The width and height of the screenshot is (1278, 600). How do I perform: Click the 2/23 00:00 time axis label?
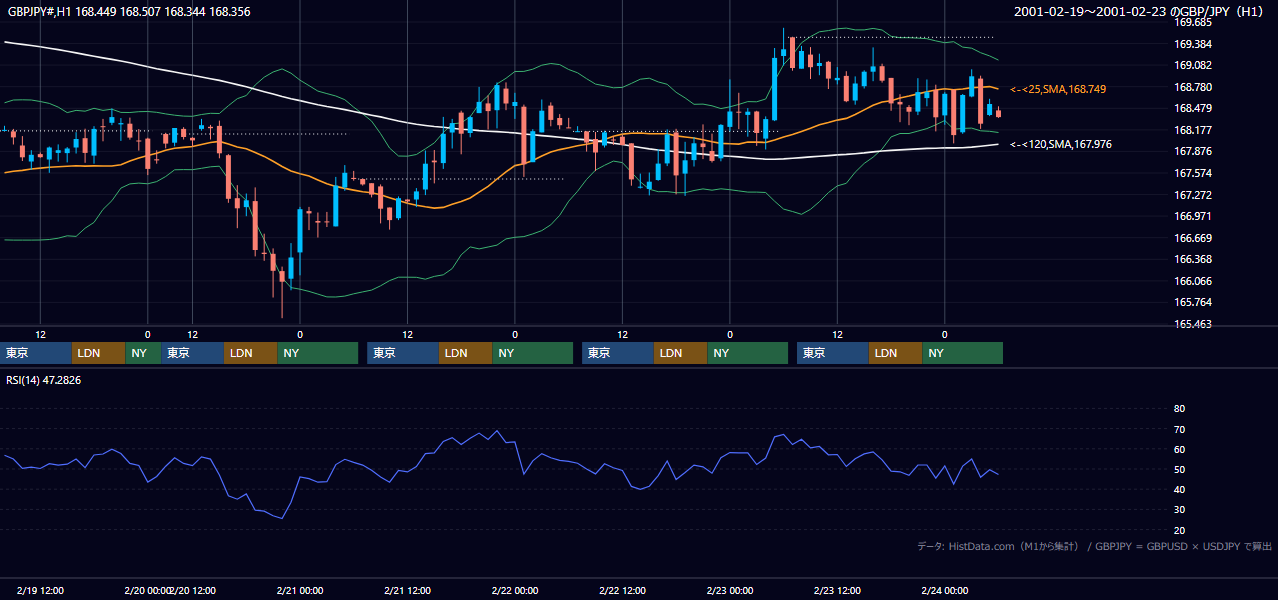click(x=730, y=590)
